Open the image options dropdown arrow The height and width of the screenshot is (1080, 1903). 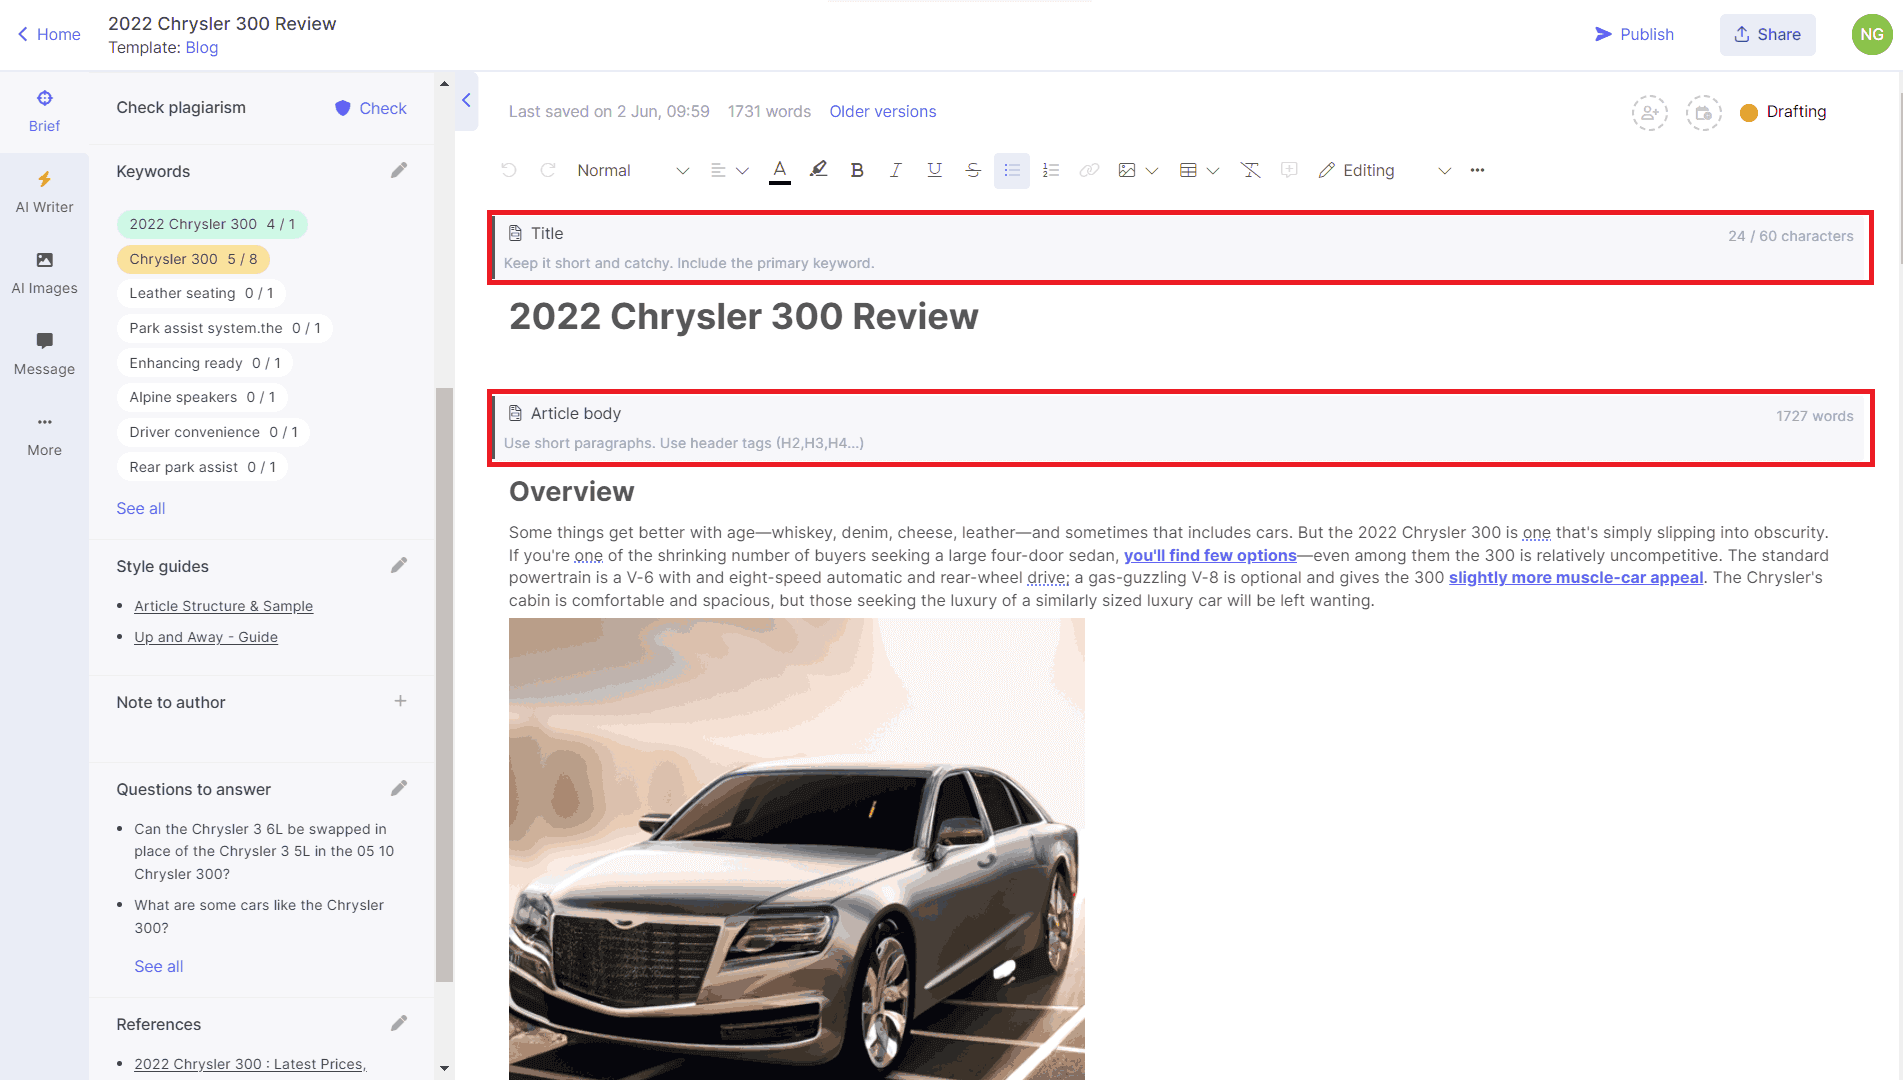(x=1152, y=171)
